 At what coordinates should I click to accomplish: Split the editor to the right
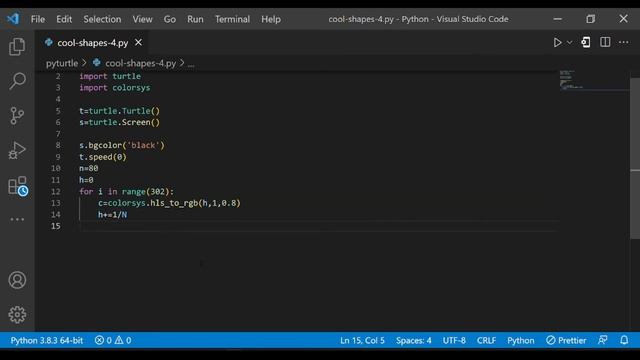[605, 42]
